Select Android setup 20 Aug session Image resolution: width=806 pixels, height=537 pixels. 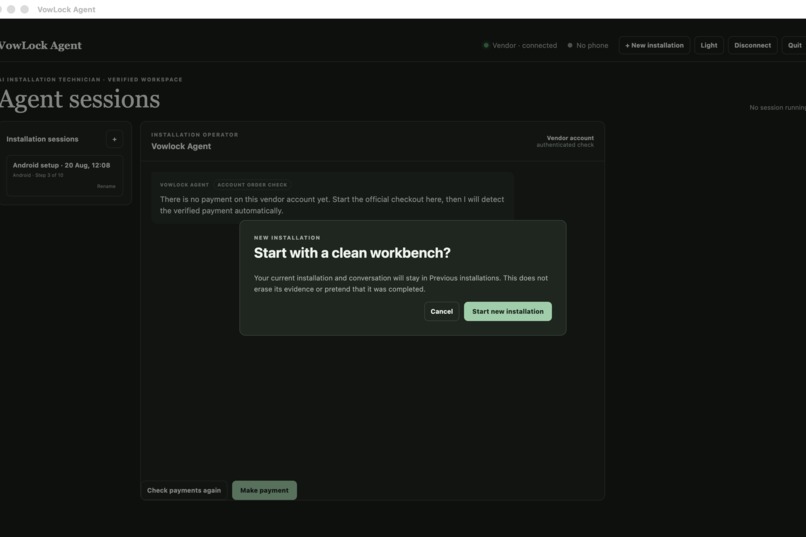65,175
